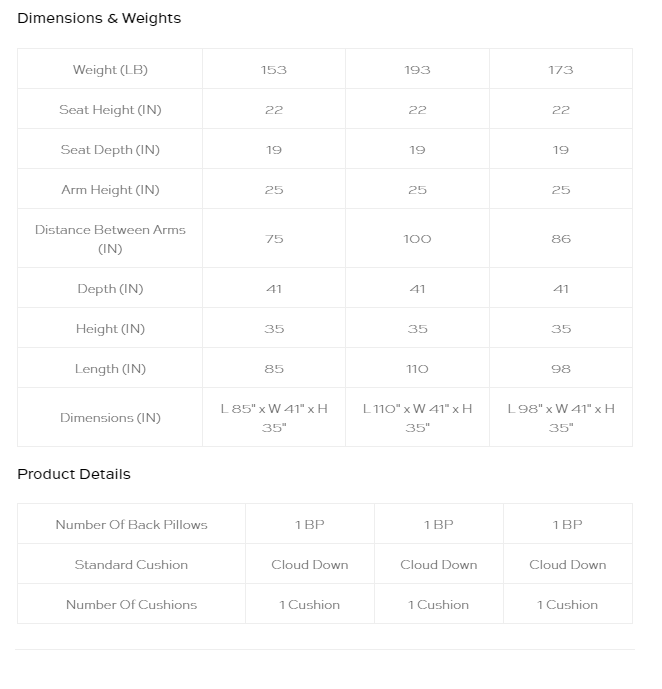Image resolution: width=662 pixels, height=689 pixels.
Task: Select distance between arms value 100
Action: coord(417,239)
